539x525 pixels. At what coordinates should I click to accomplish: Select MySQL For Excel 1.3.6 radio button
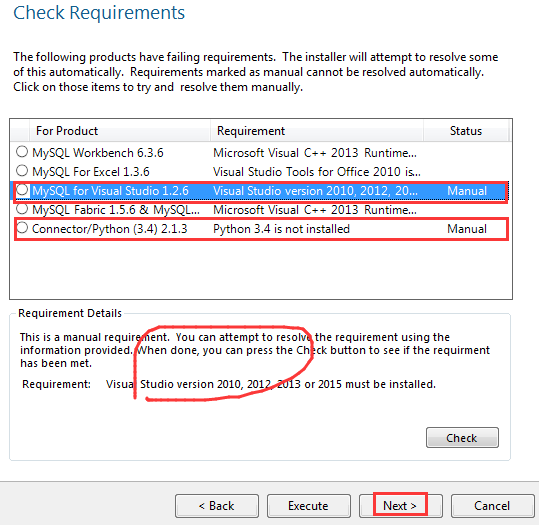pos(22,171)
